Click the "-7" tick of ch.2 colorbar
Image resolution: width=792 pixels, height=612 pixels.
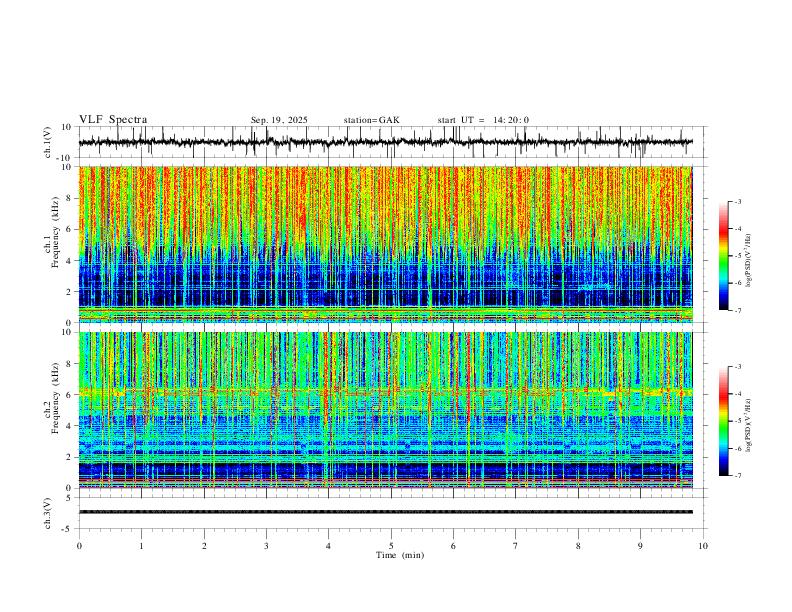coord(737,475)
